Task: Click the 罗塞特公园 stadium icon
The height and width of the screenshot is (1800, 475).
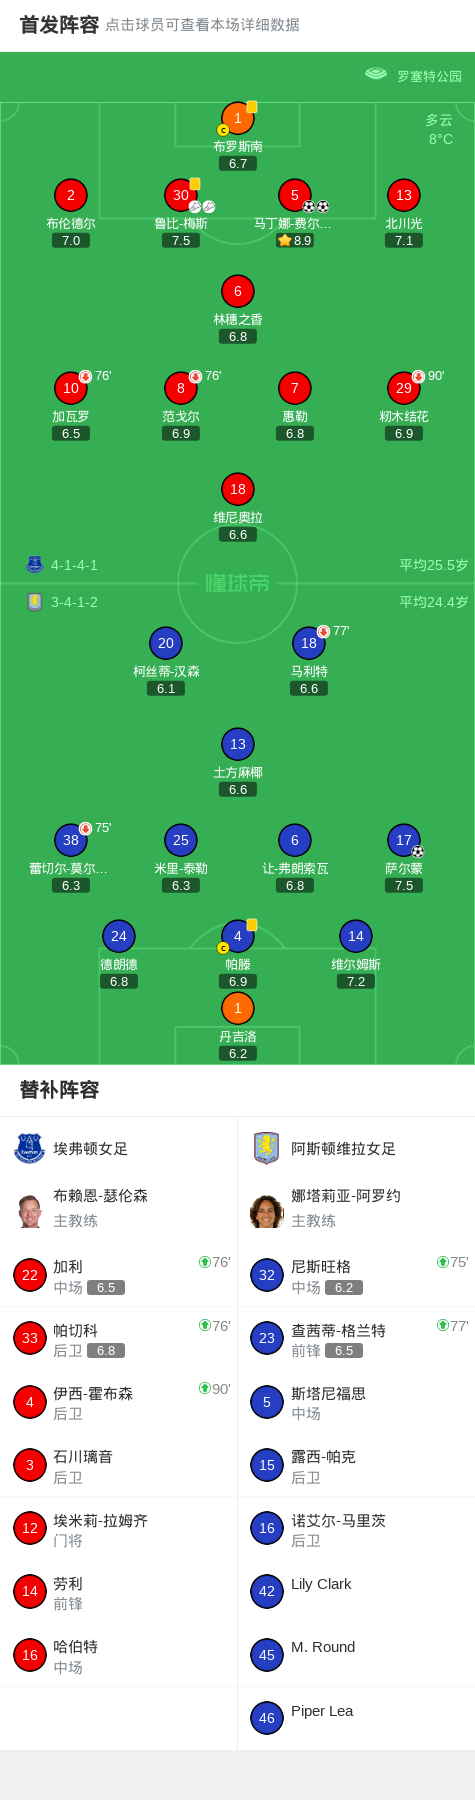Action: [x=376, y=74]
